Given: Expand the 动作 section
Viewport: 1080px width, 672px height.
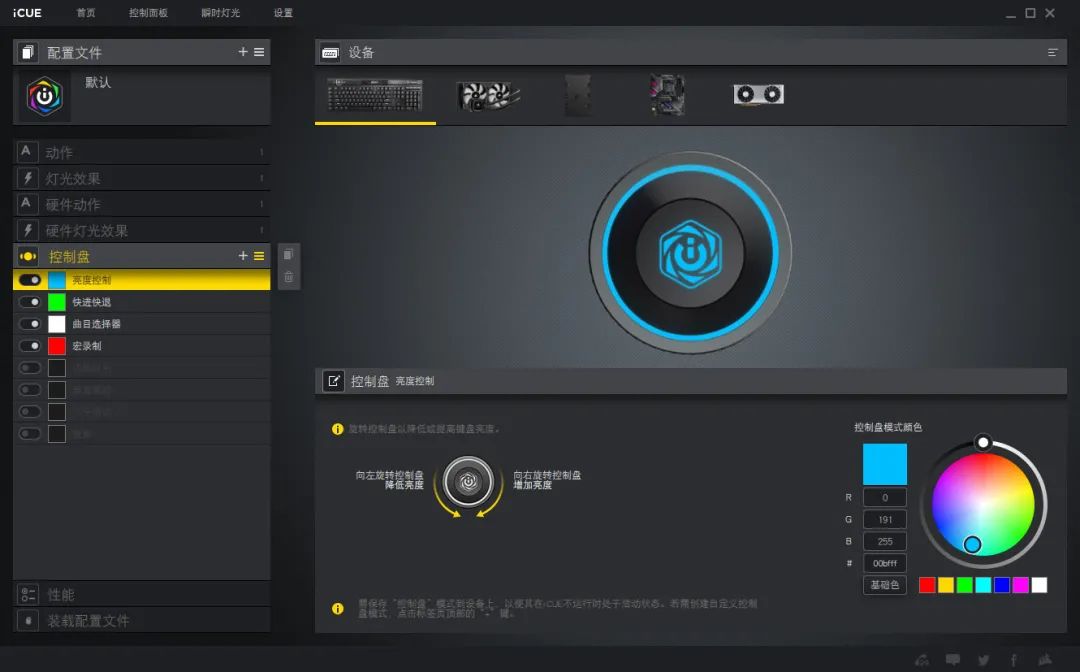Looking at the screenshot, I should (x=141, y=152).
